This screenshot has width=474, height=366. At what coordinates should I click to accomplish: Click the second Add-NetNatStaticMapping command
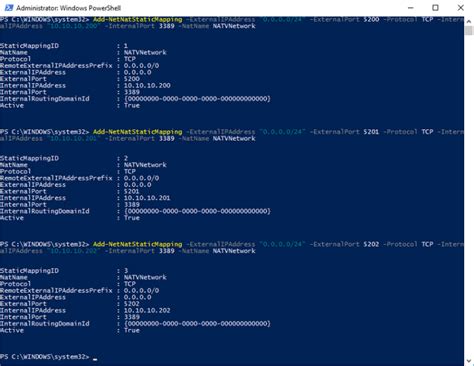pos(138,132)
